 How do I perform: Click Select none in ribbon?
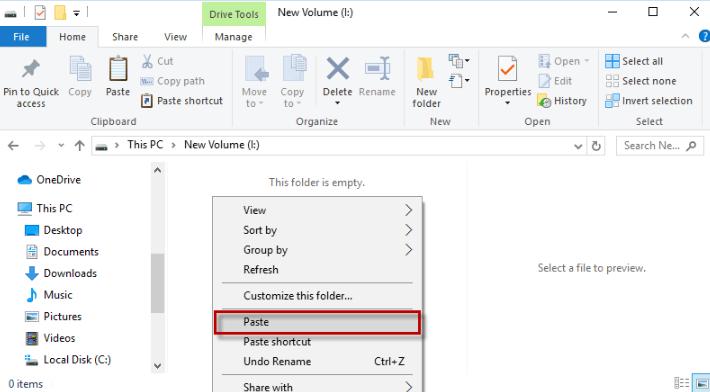[x=641, y=81]
